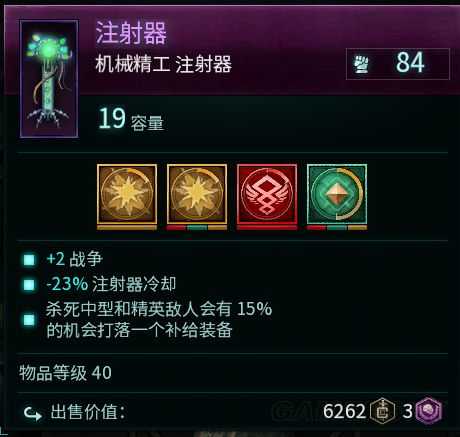The image size is (460, 437).
Task: Select the second golden starburst mod slot
Action: pos(197,194)
